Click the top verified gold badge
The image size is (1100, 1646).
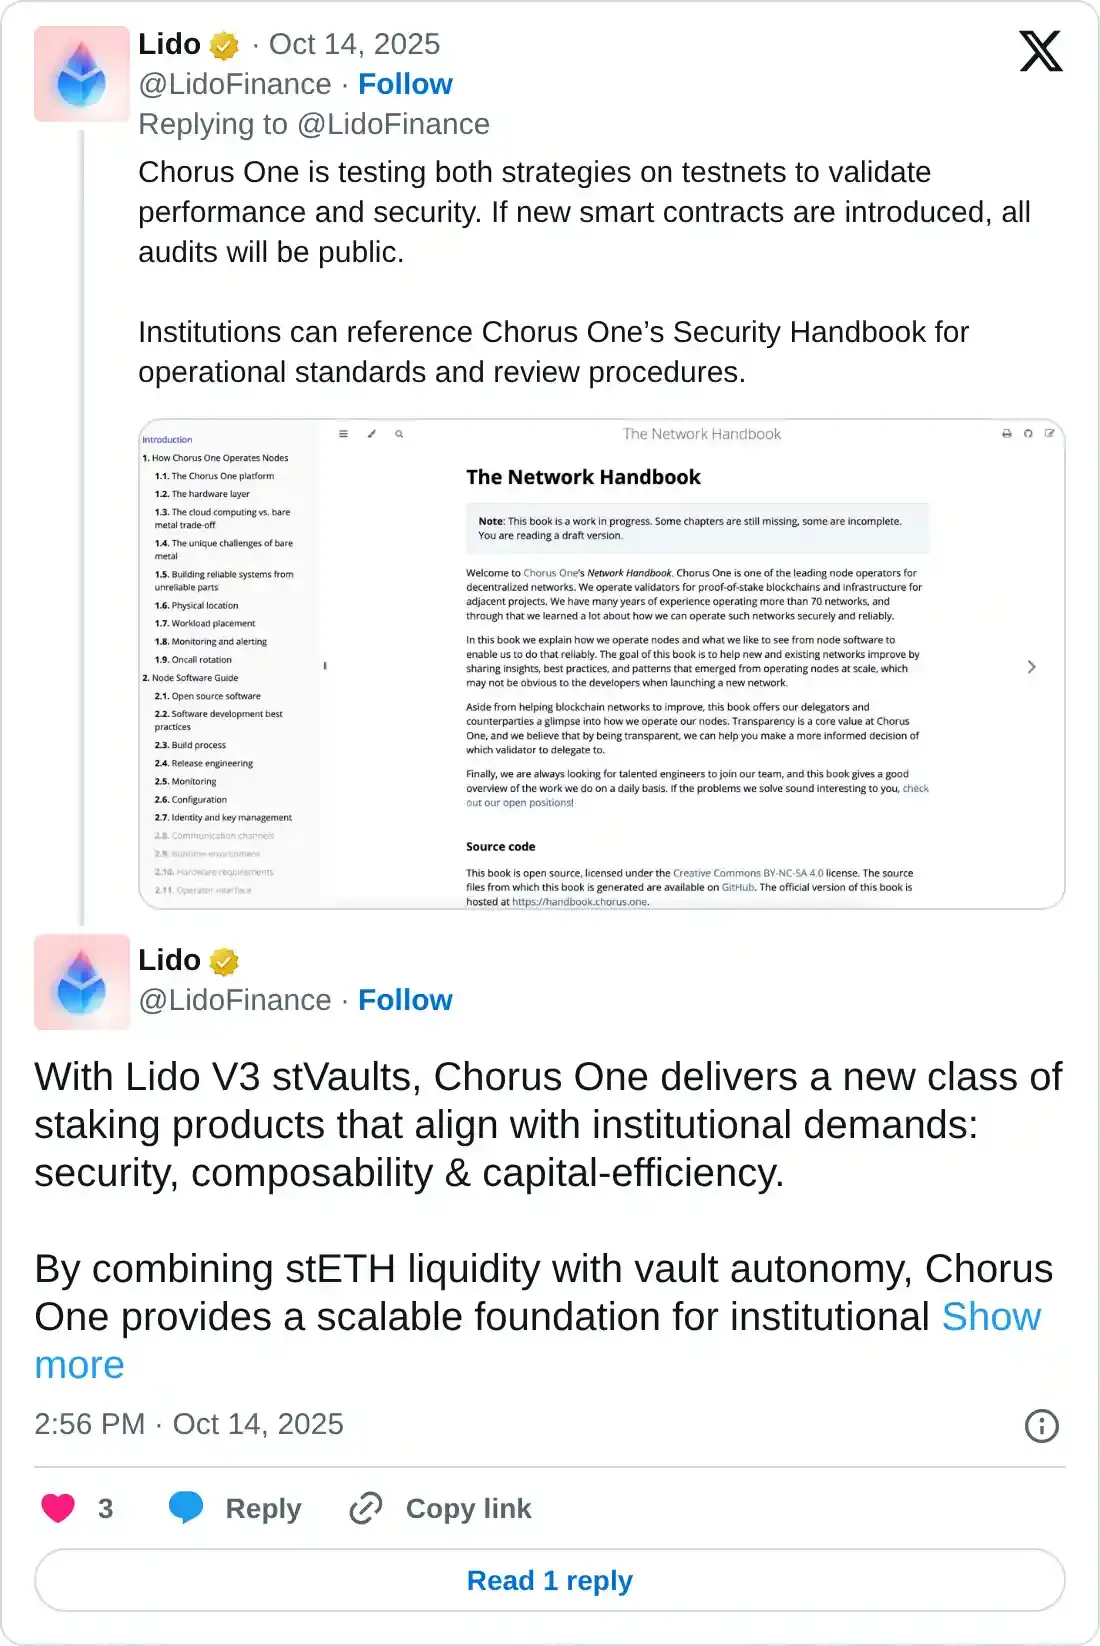pos(224,45)
